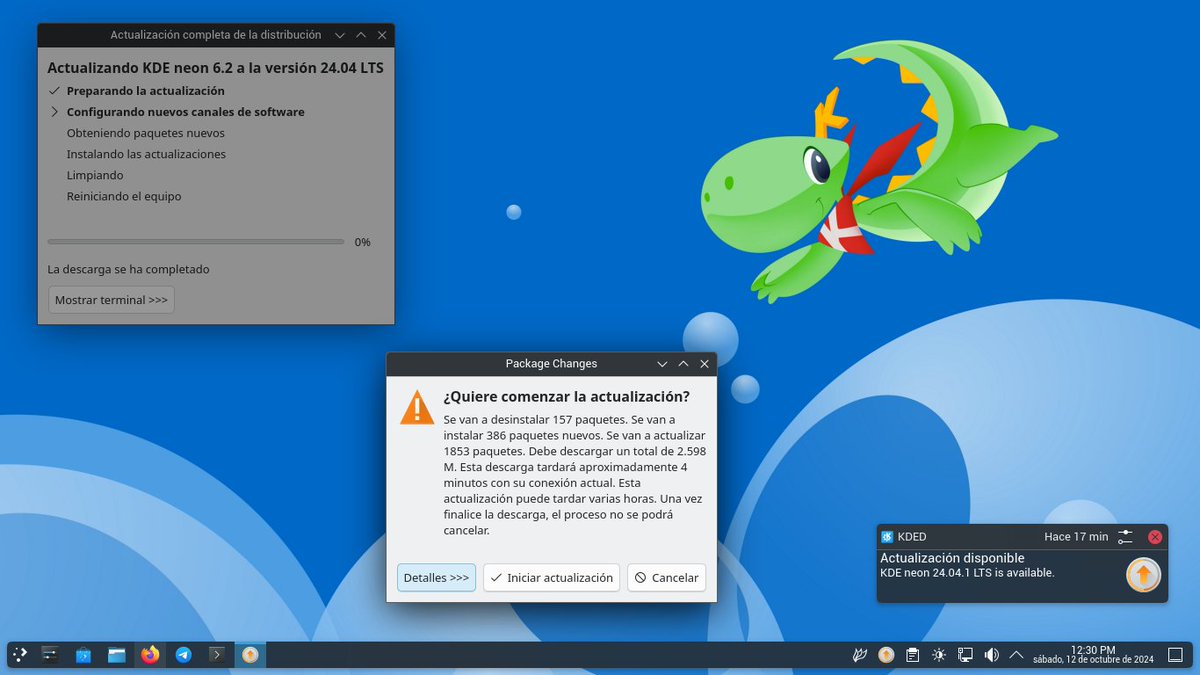Viewport: 1200px width, 675px height.
Task: Click the 'Reiniciando el equipo' step
Action: pyautogui.click(x=124, y=196)
